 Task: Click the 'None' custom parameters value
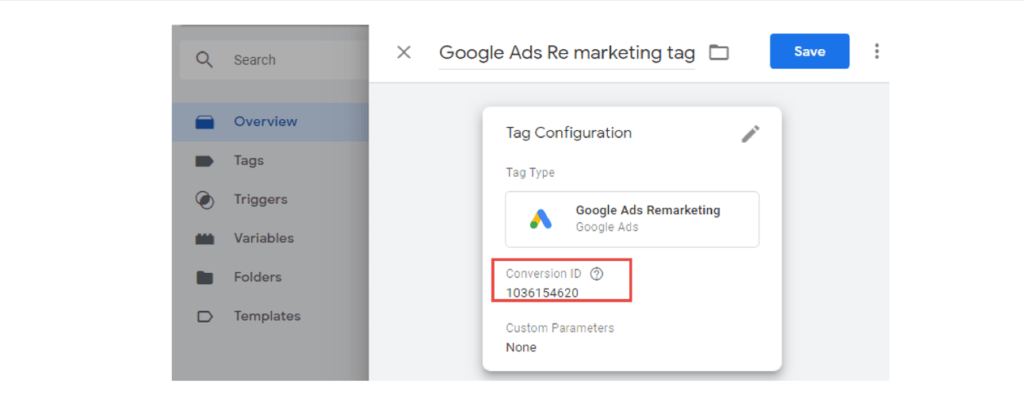521,347
